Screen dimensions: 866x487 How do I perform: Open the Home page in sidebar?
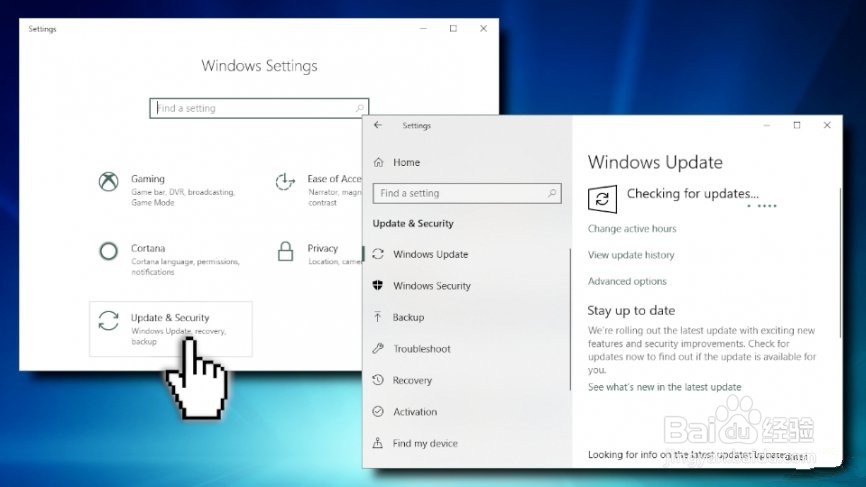(406, 162)
